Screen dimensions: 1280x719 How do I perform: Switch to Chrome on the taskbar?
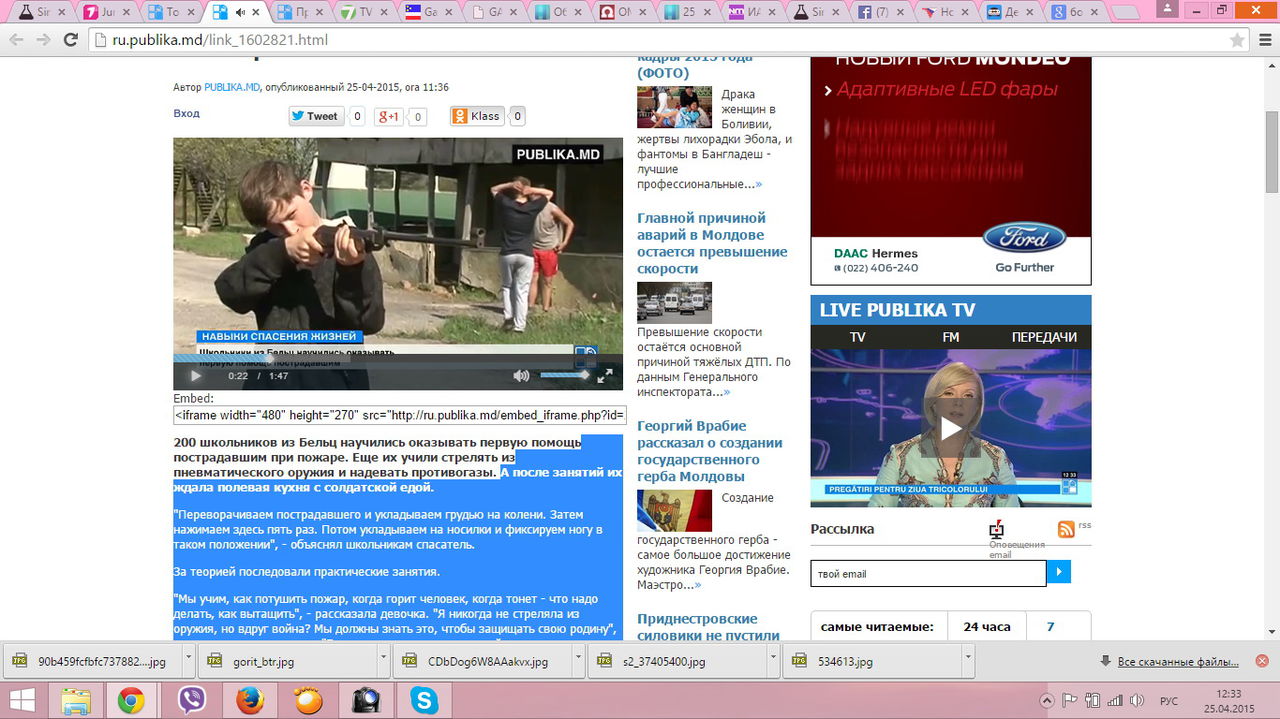coord(131,700)
